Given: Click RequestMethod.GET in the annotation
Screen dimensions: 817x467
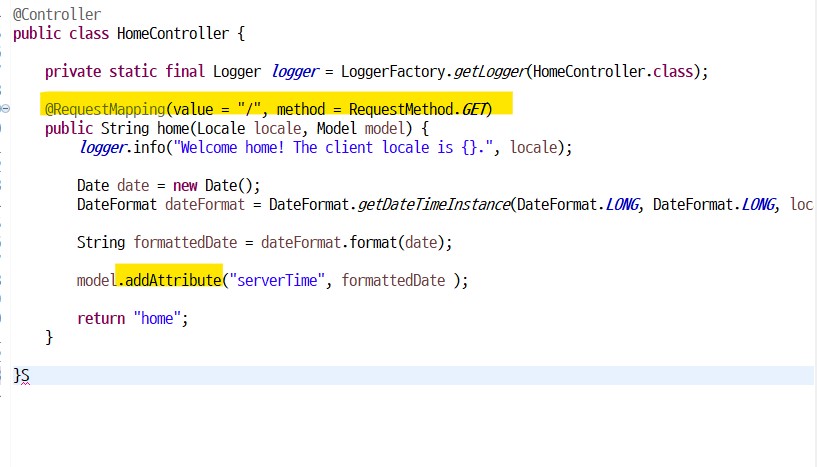Looking at the screenshot, I should [418, 109].
